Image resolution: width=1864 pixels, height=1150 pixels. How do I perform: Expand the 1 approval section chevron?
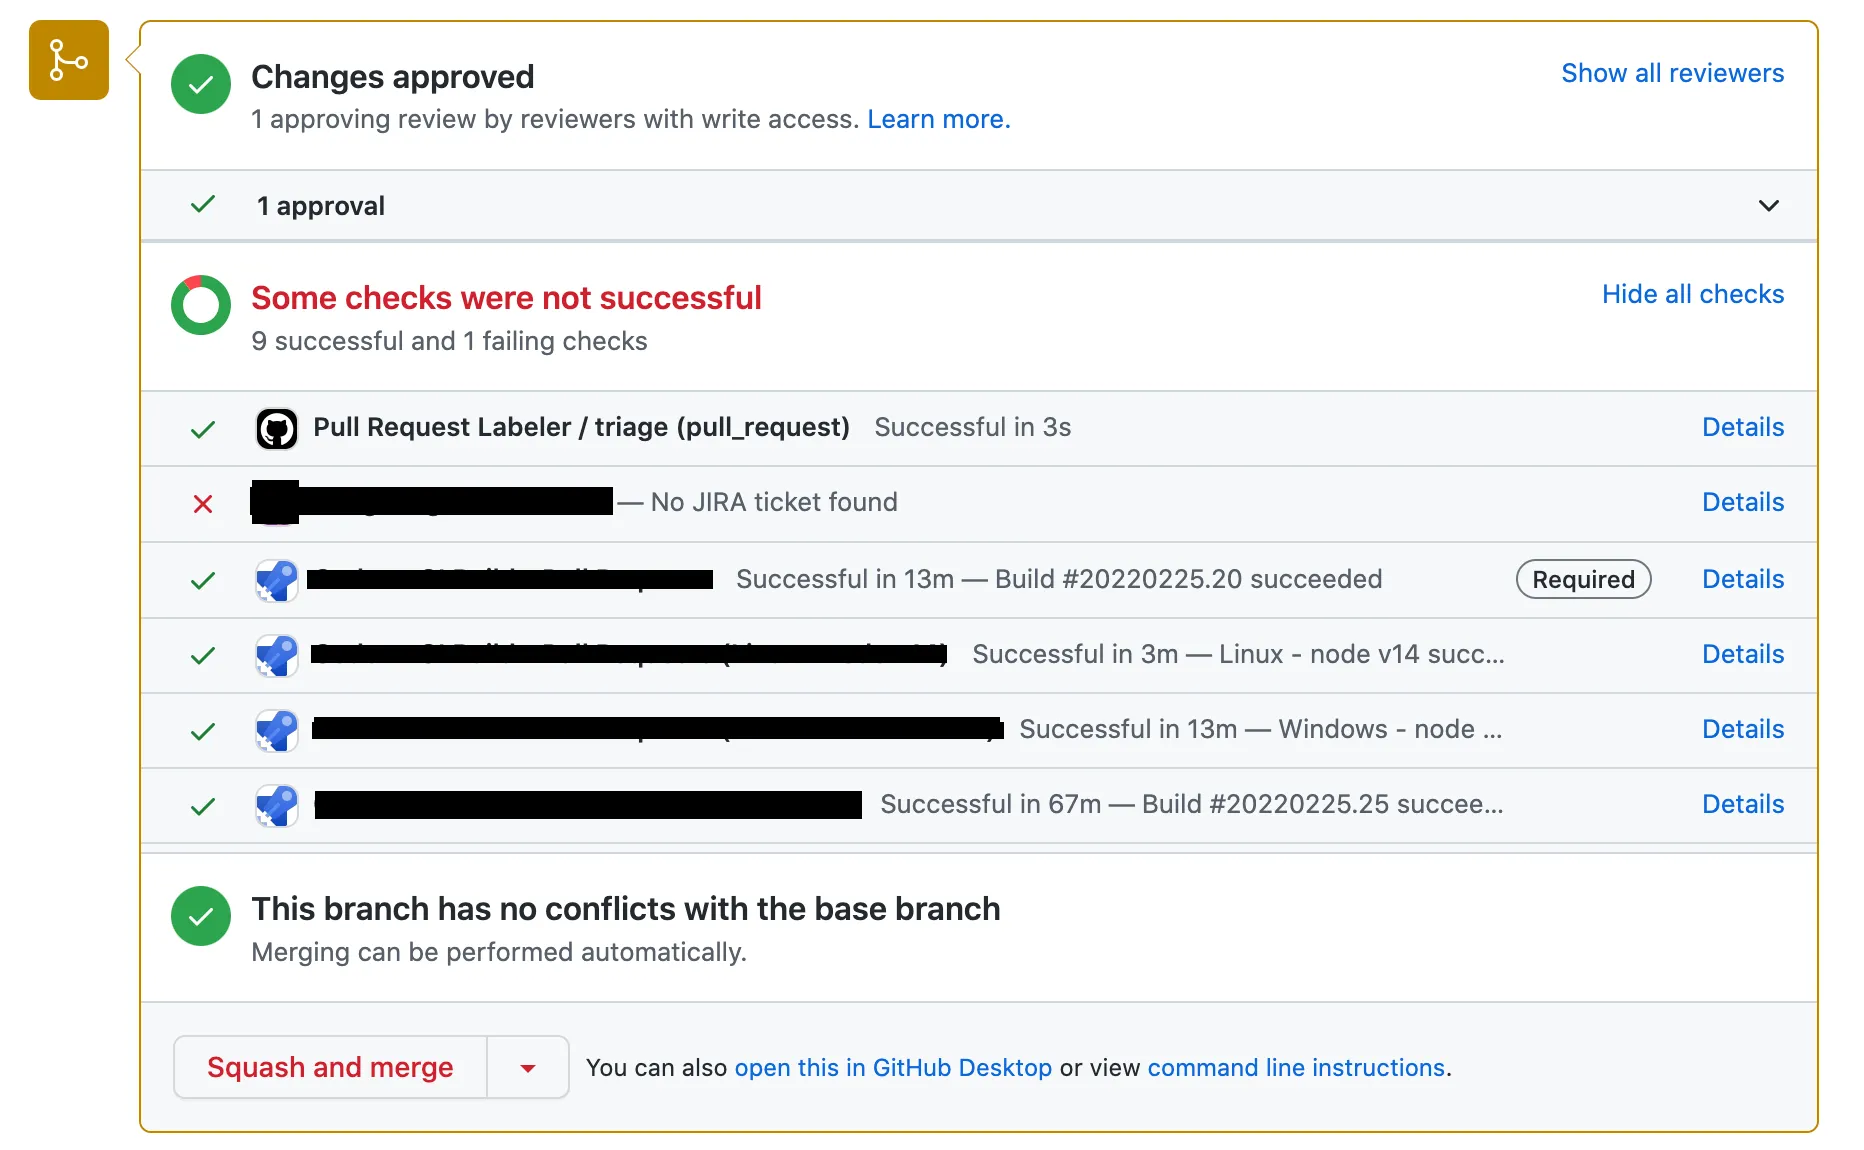tap(1768, 206)
